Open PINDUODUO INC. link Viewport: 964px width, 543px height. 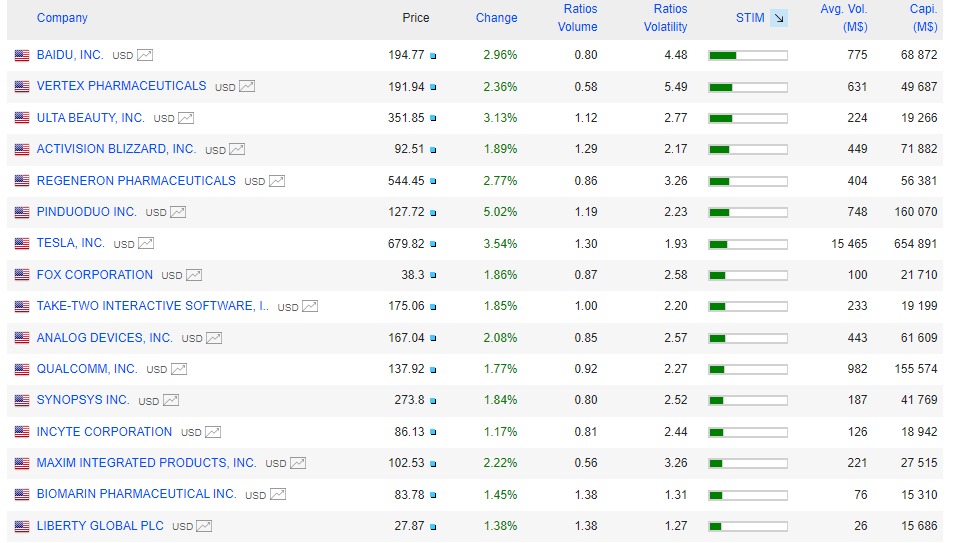coord(87,212)
